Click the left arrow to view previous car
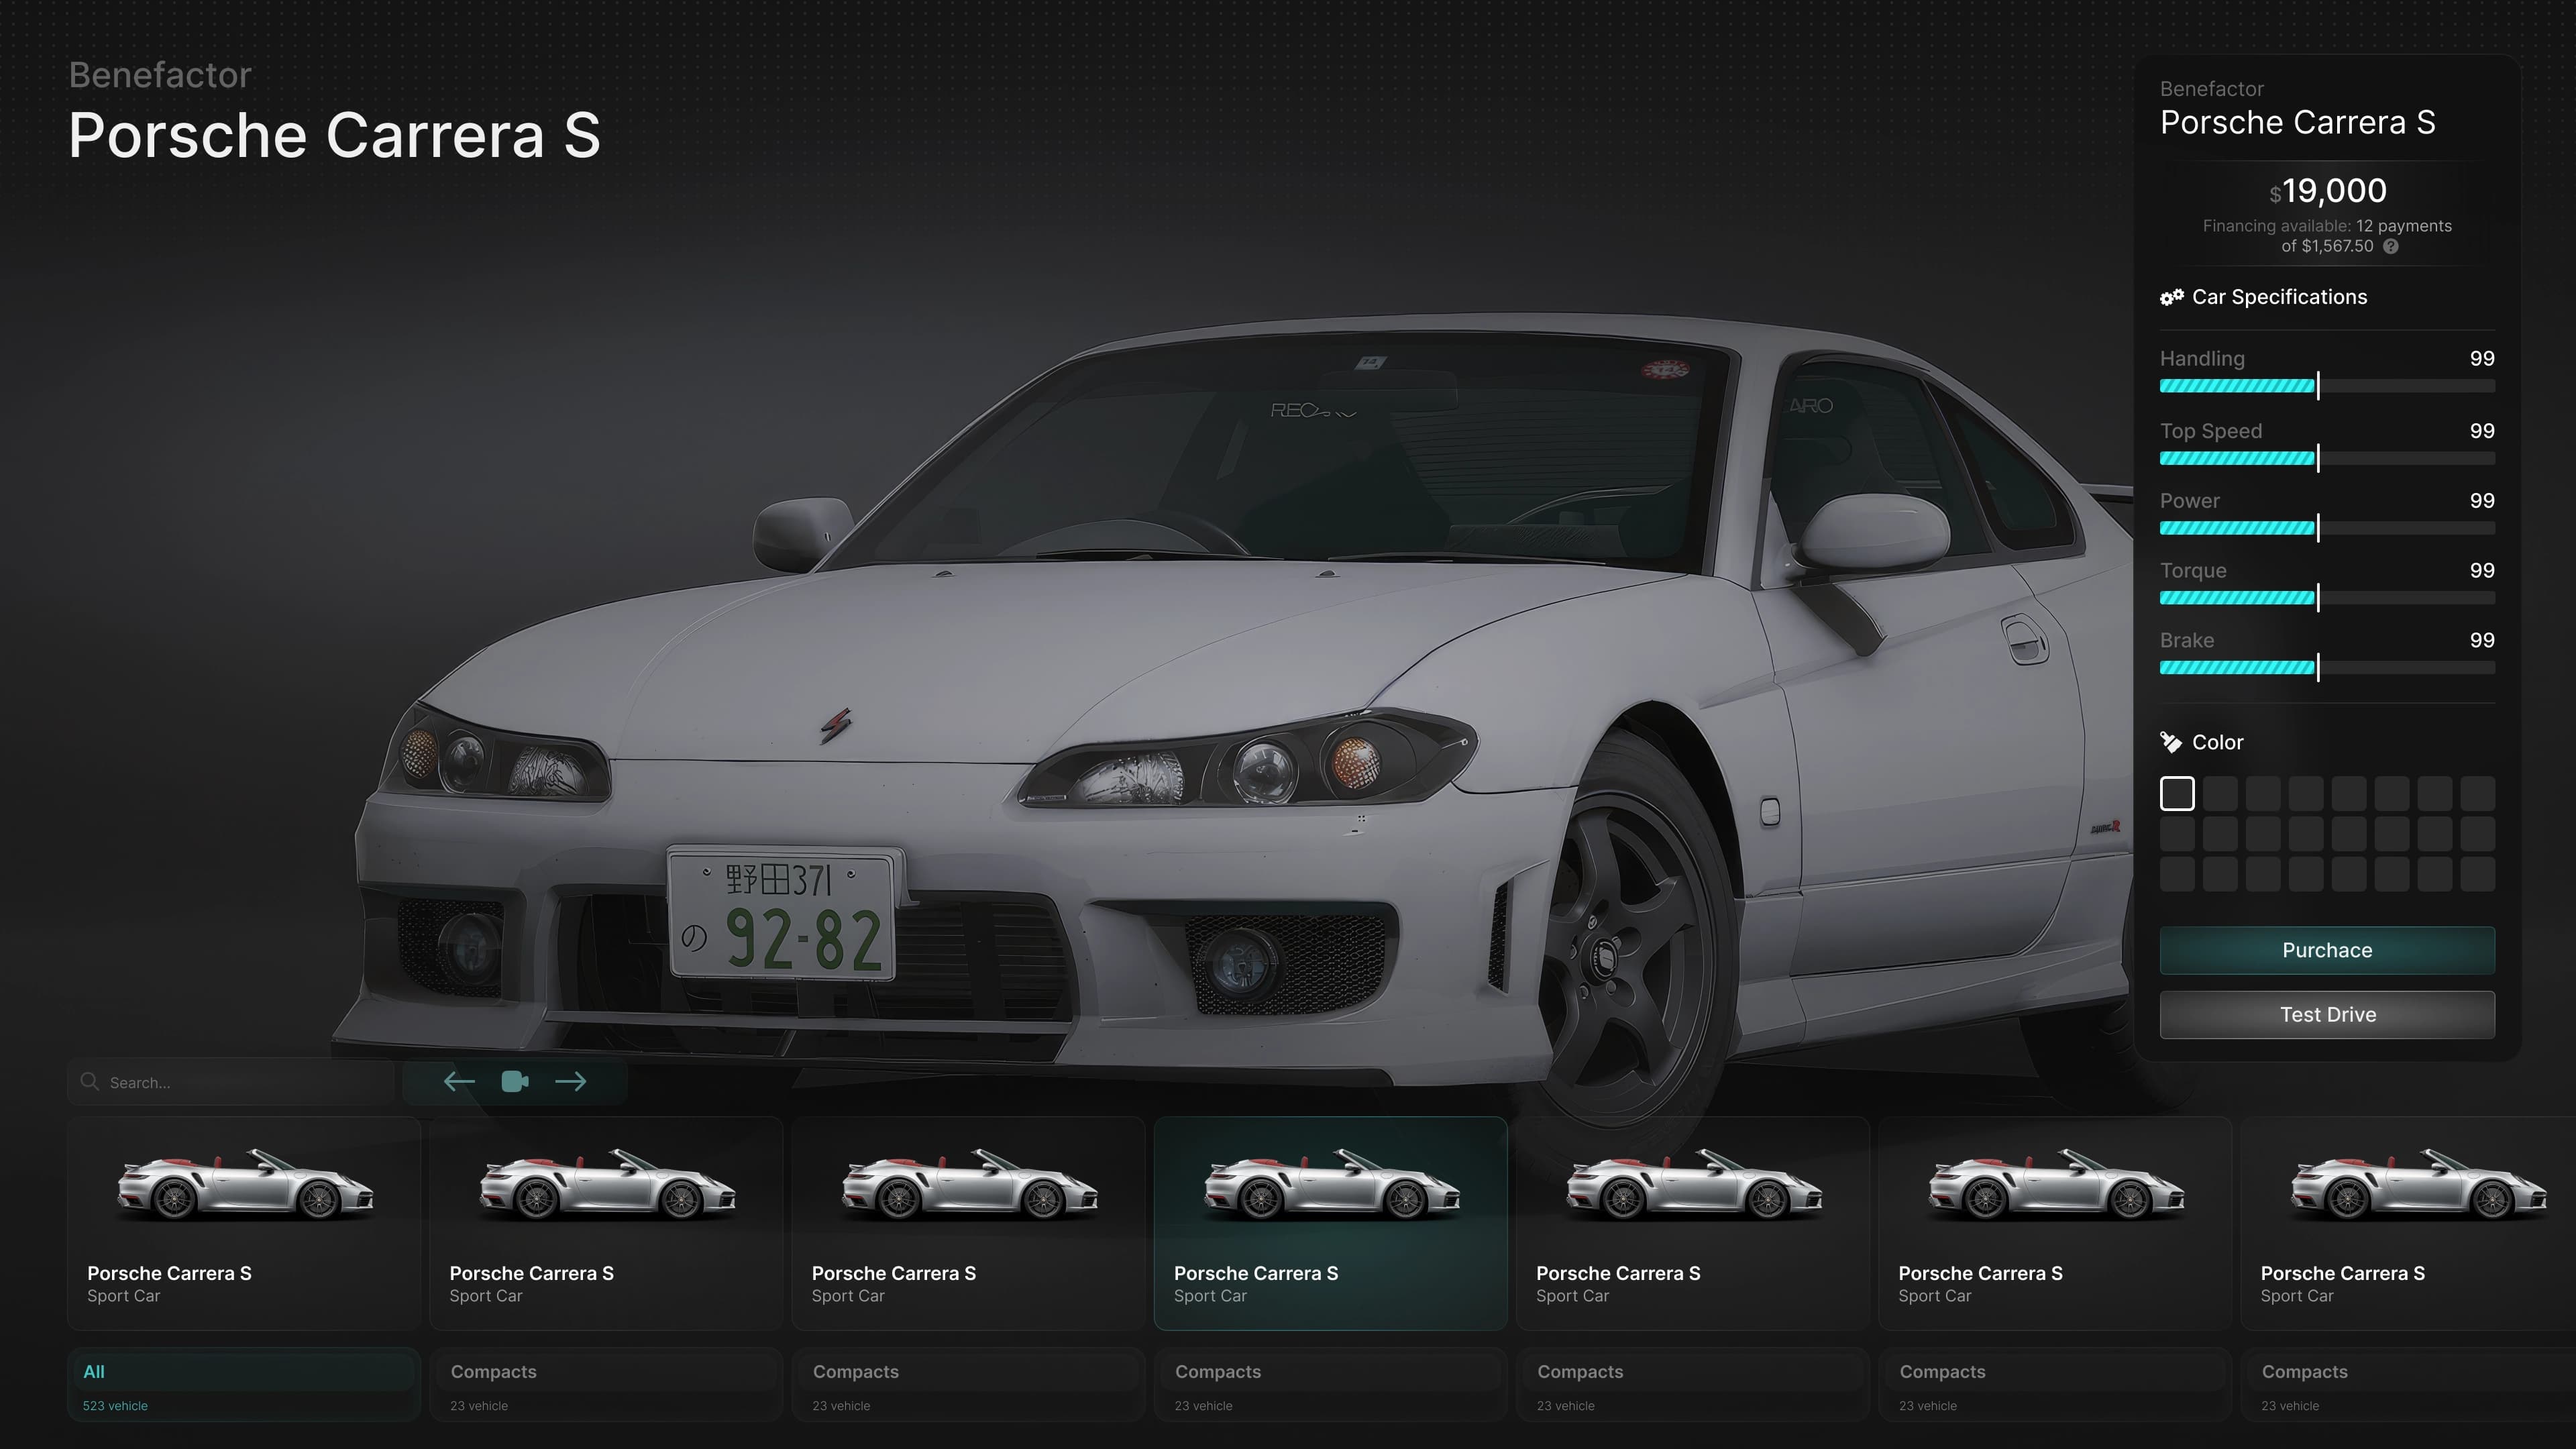This screenshot has height=1449, width=2576. [x=459, y=1081]
